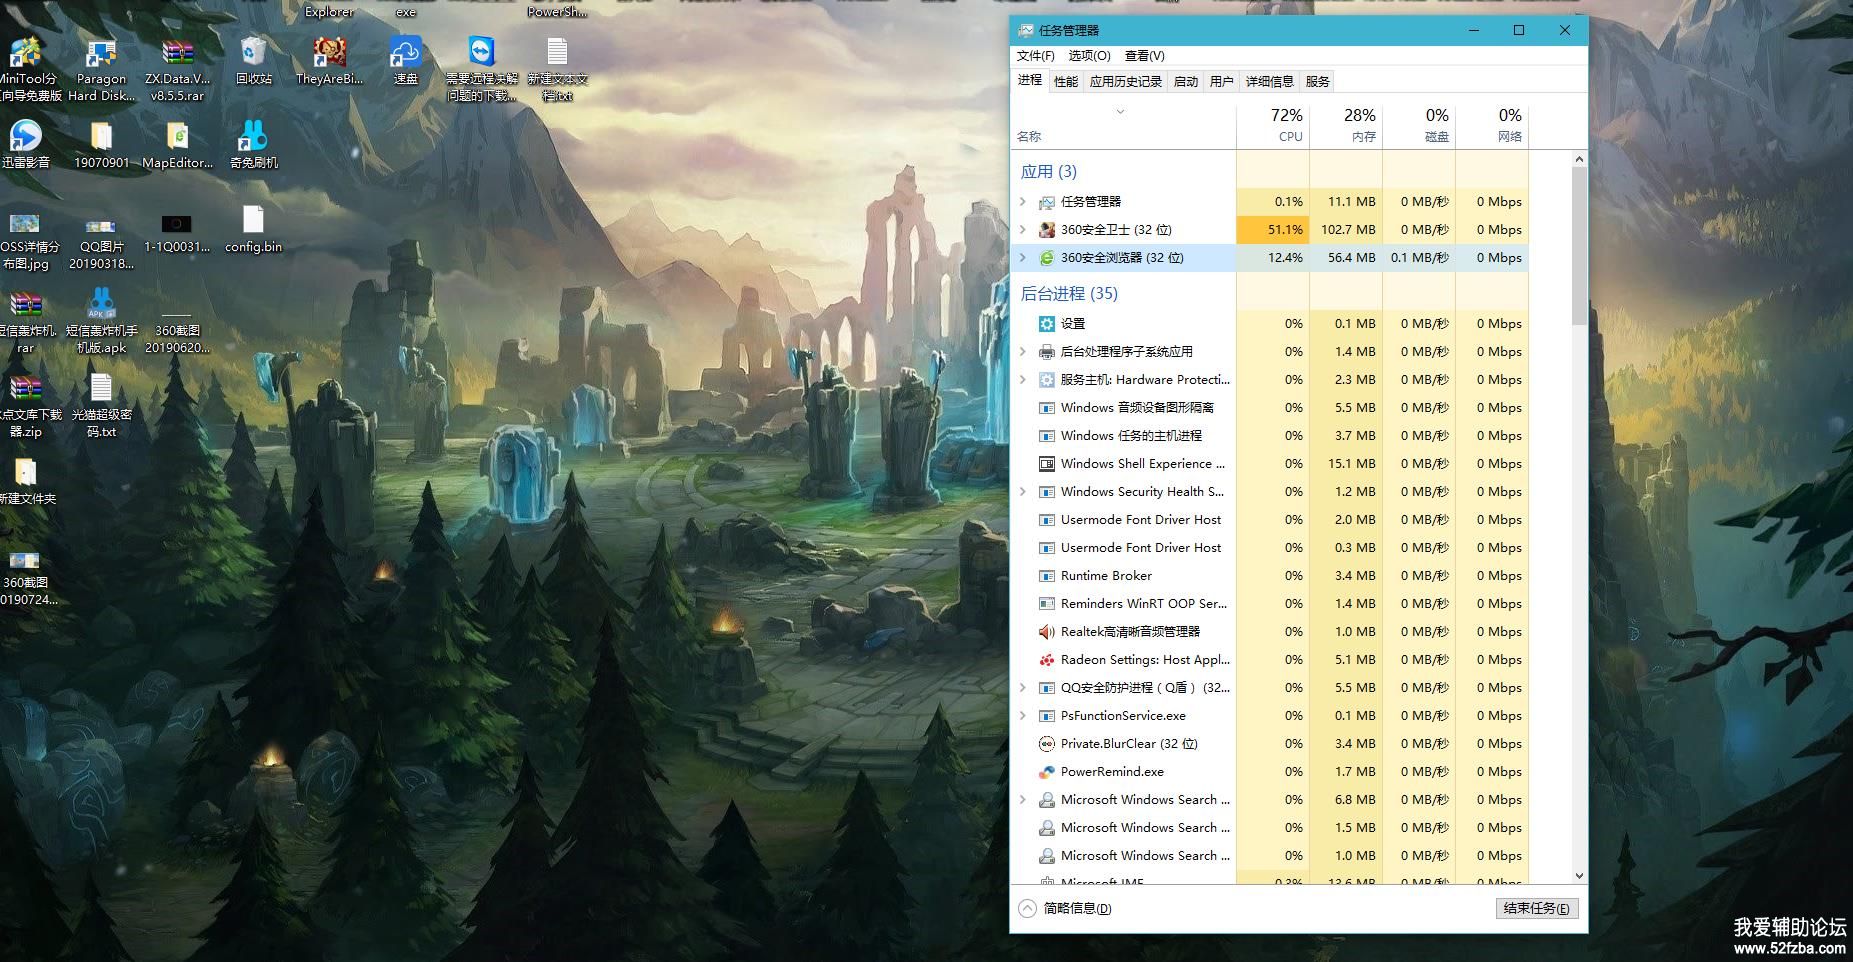Click the process list vertical scrollbar thumb
This screenshot has height=962, width=1853.
1579,245
